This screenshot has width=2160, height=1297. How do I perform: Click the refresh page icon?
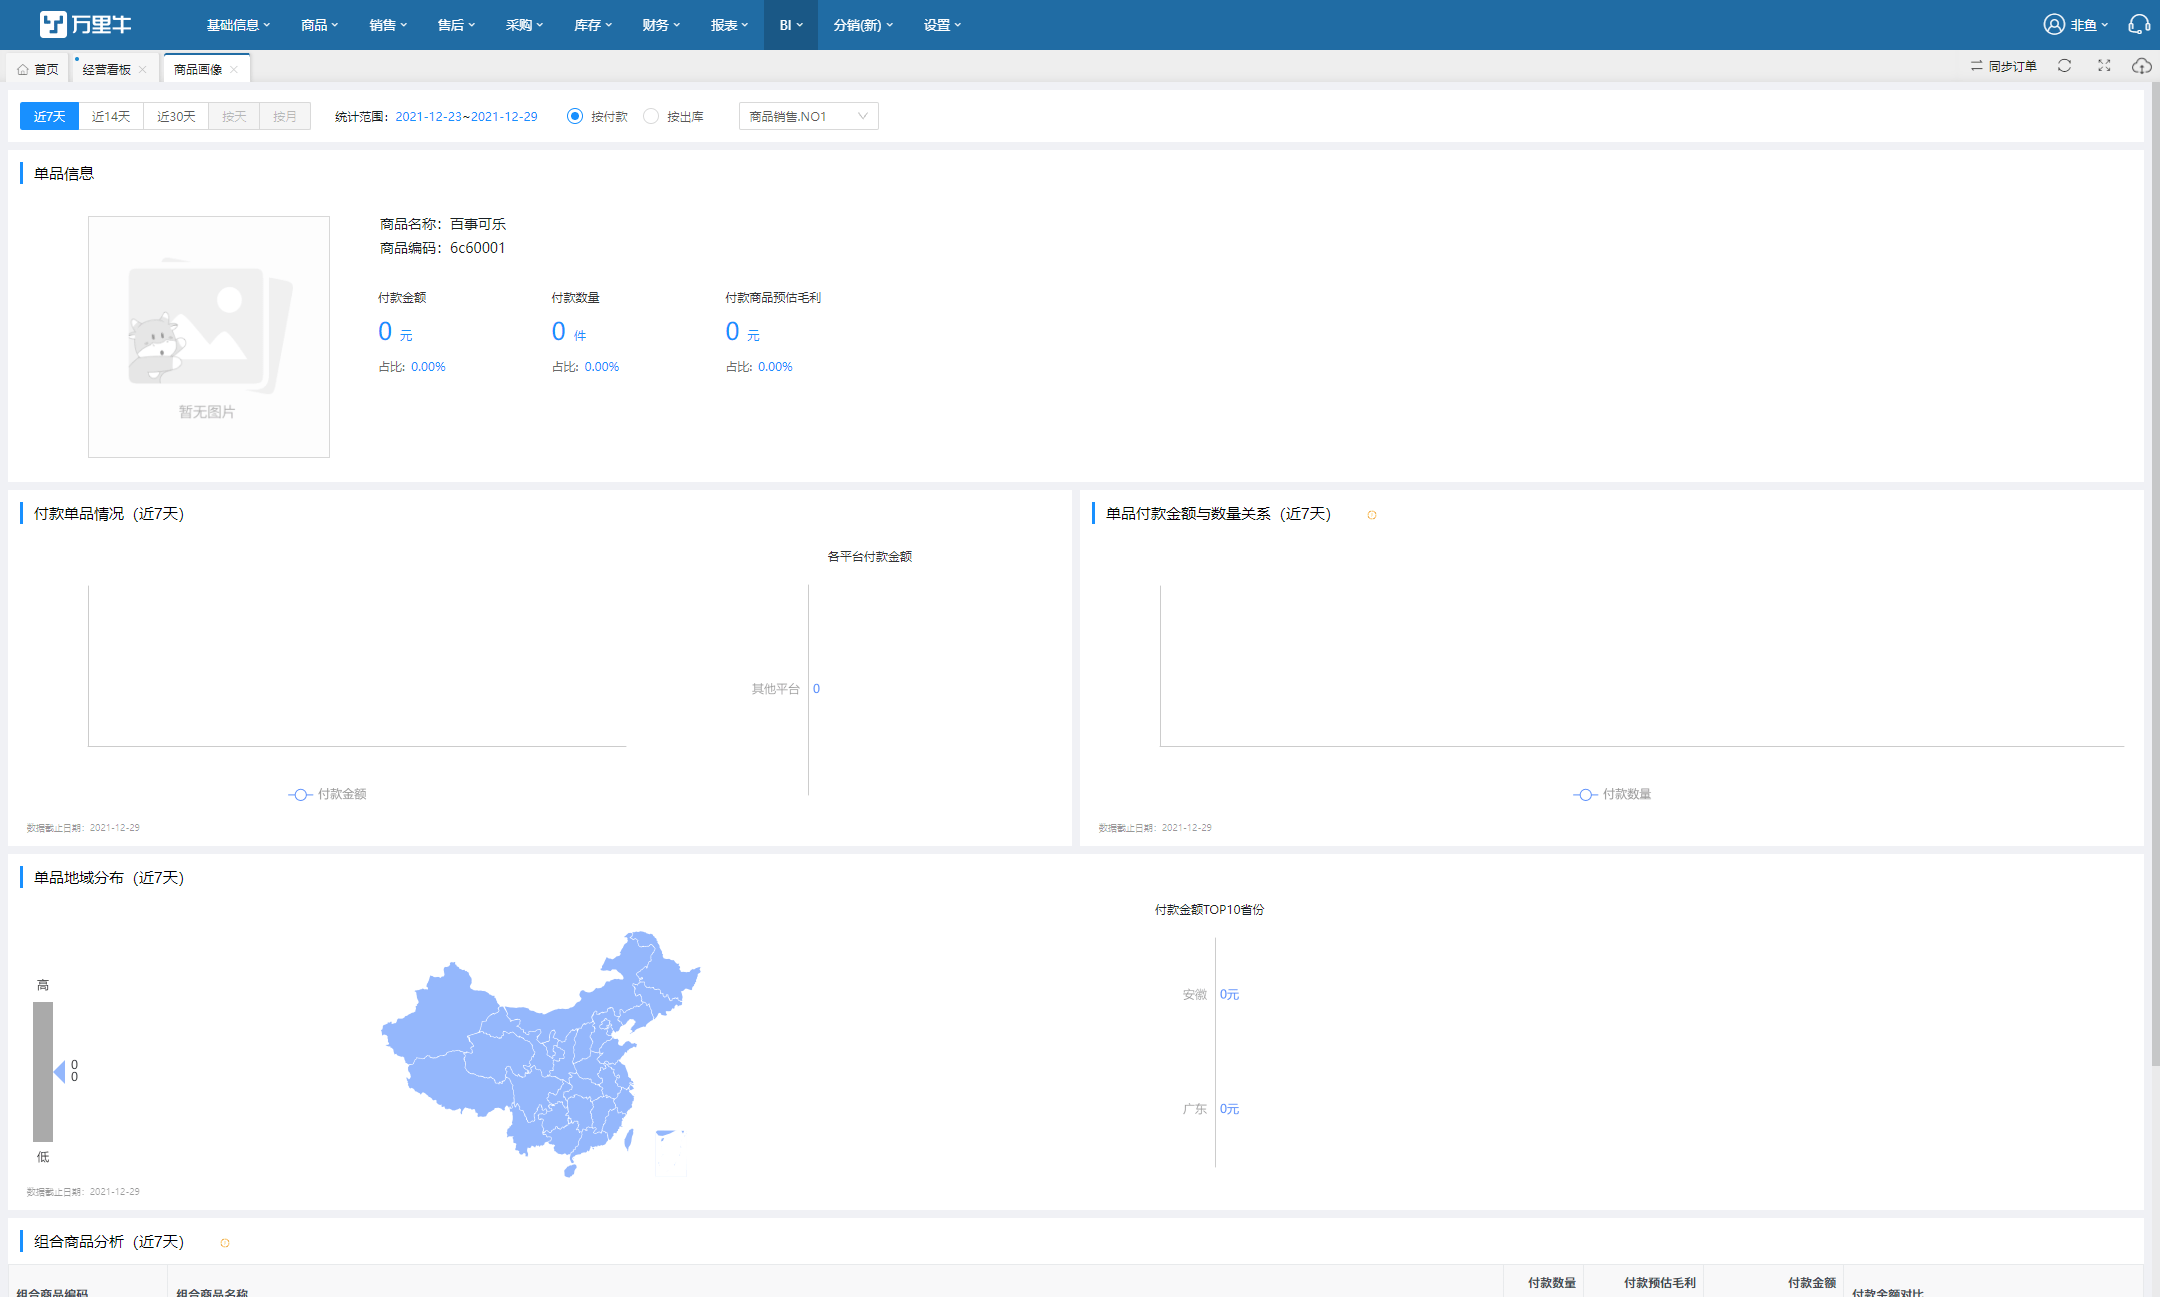[2064, 66]
